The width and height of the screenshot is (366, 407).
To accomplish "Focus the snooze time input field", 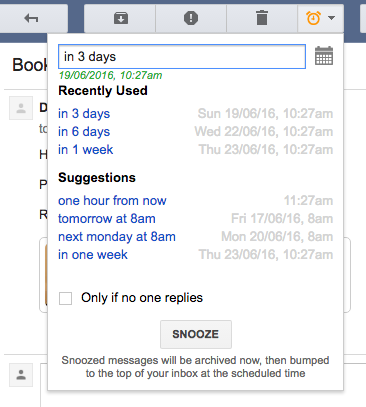I will point(182,57).
